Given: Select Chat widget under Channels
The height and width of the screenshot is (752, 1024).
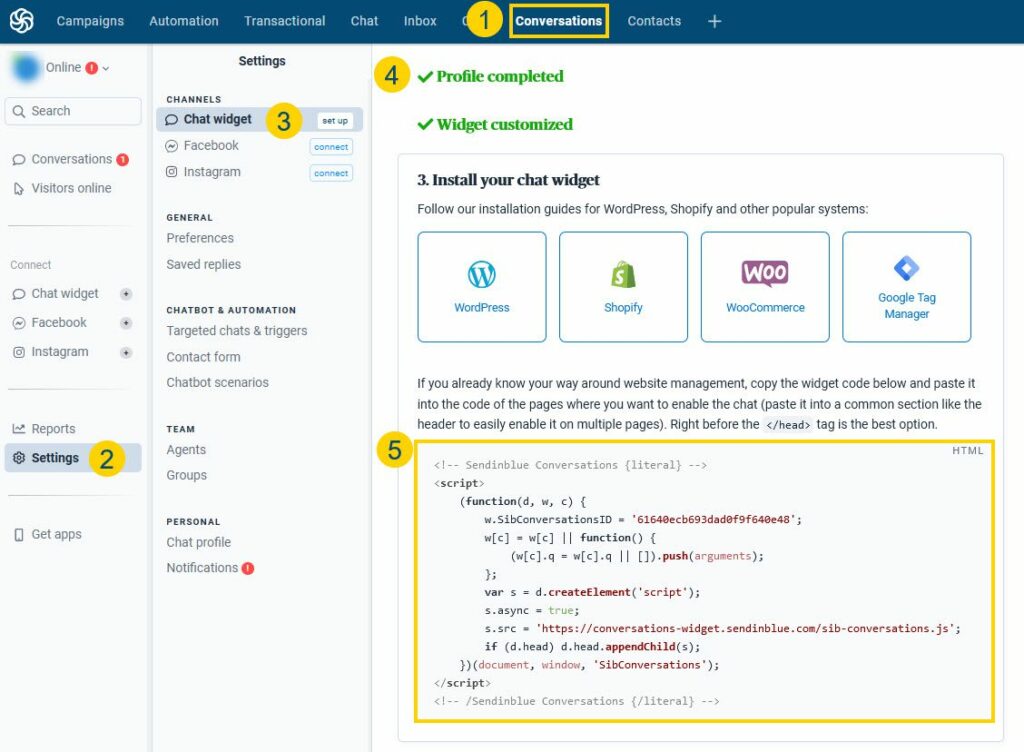Looking at the screenshot, I should click(259, 119).
